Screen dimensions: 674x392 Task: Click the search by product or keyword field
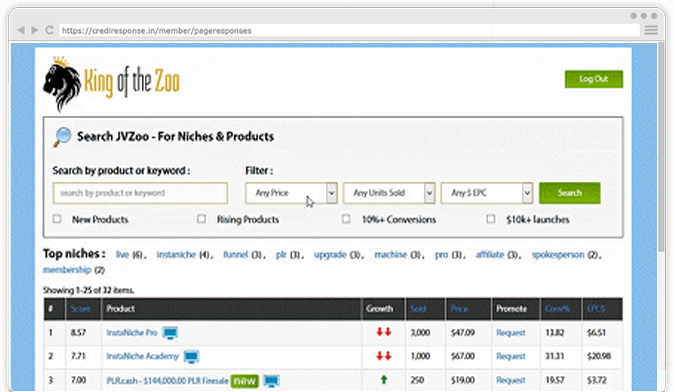tap(140, 193)
